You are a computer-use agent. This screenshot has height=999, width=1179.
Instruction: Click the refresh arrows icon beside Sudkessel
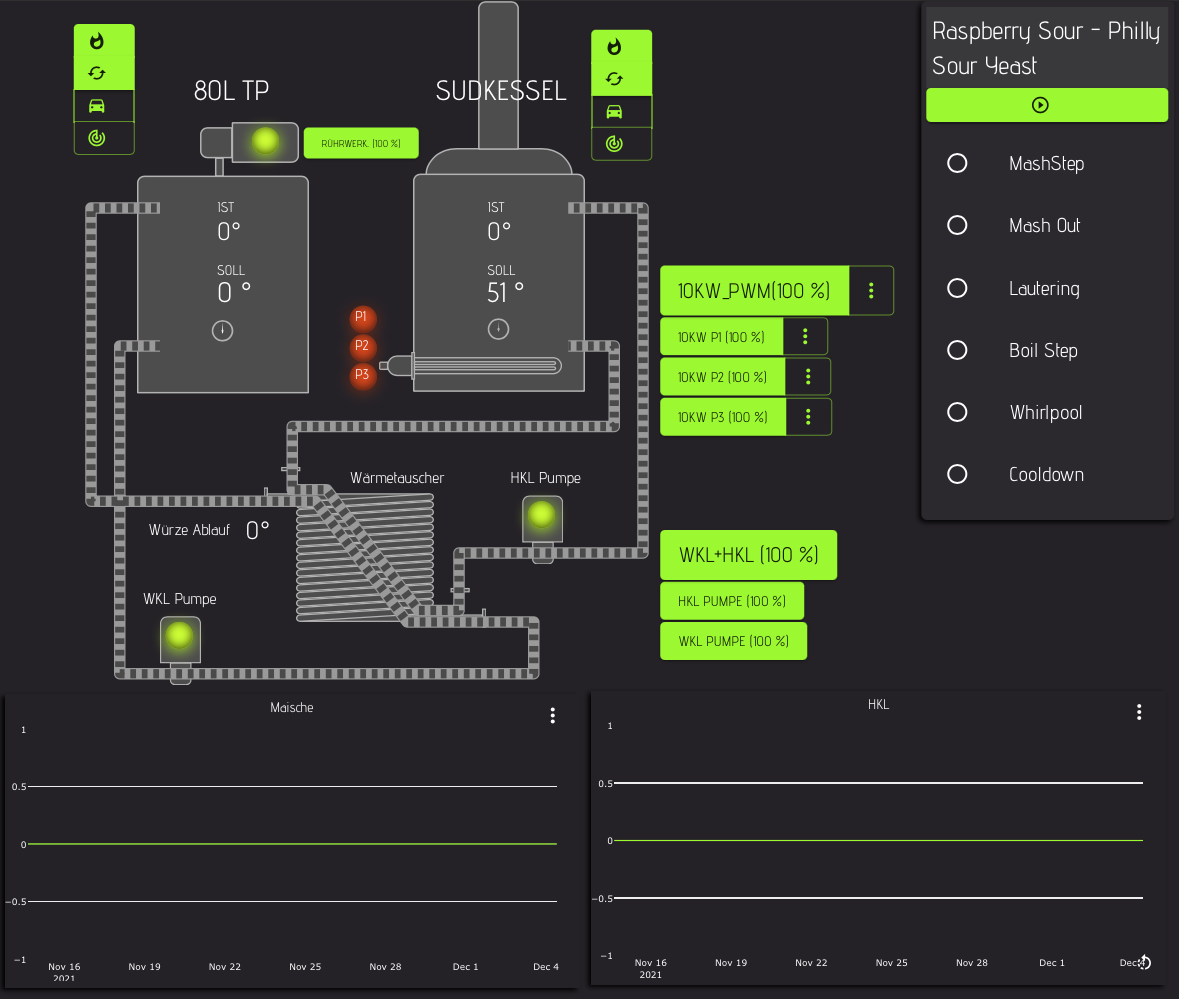pos(614,78)
